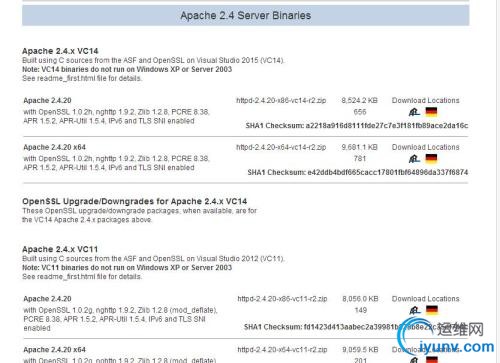500x363 pixels.
Task: Open the httpd-2.4.20-x86-vc14-r2.zip file link
Action: [281, 100]
